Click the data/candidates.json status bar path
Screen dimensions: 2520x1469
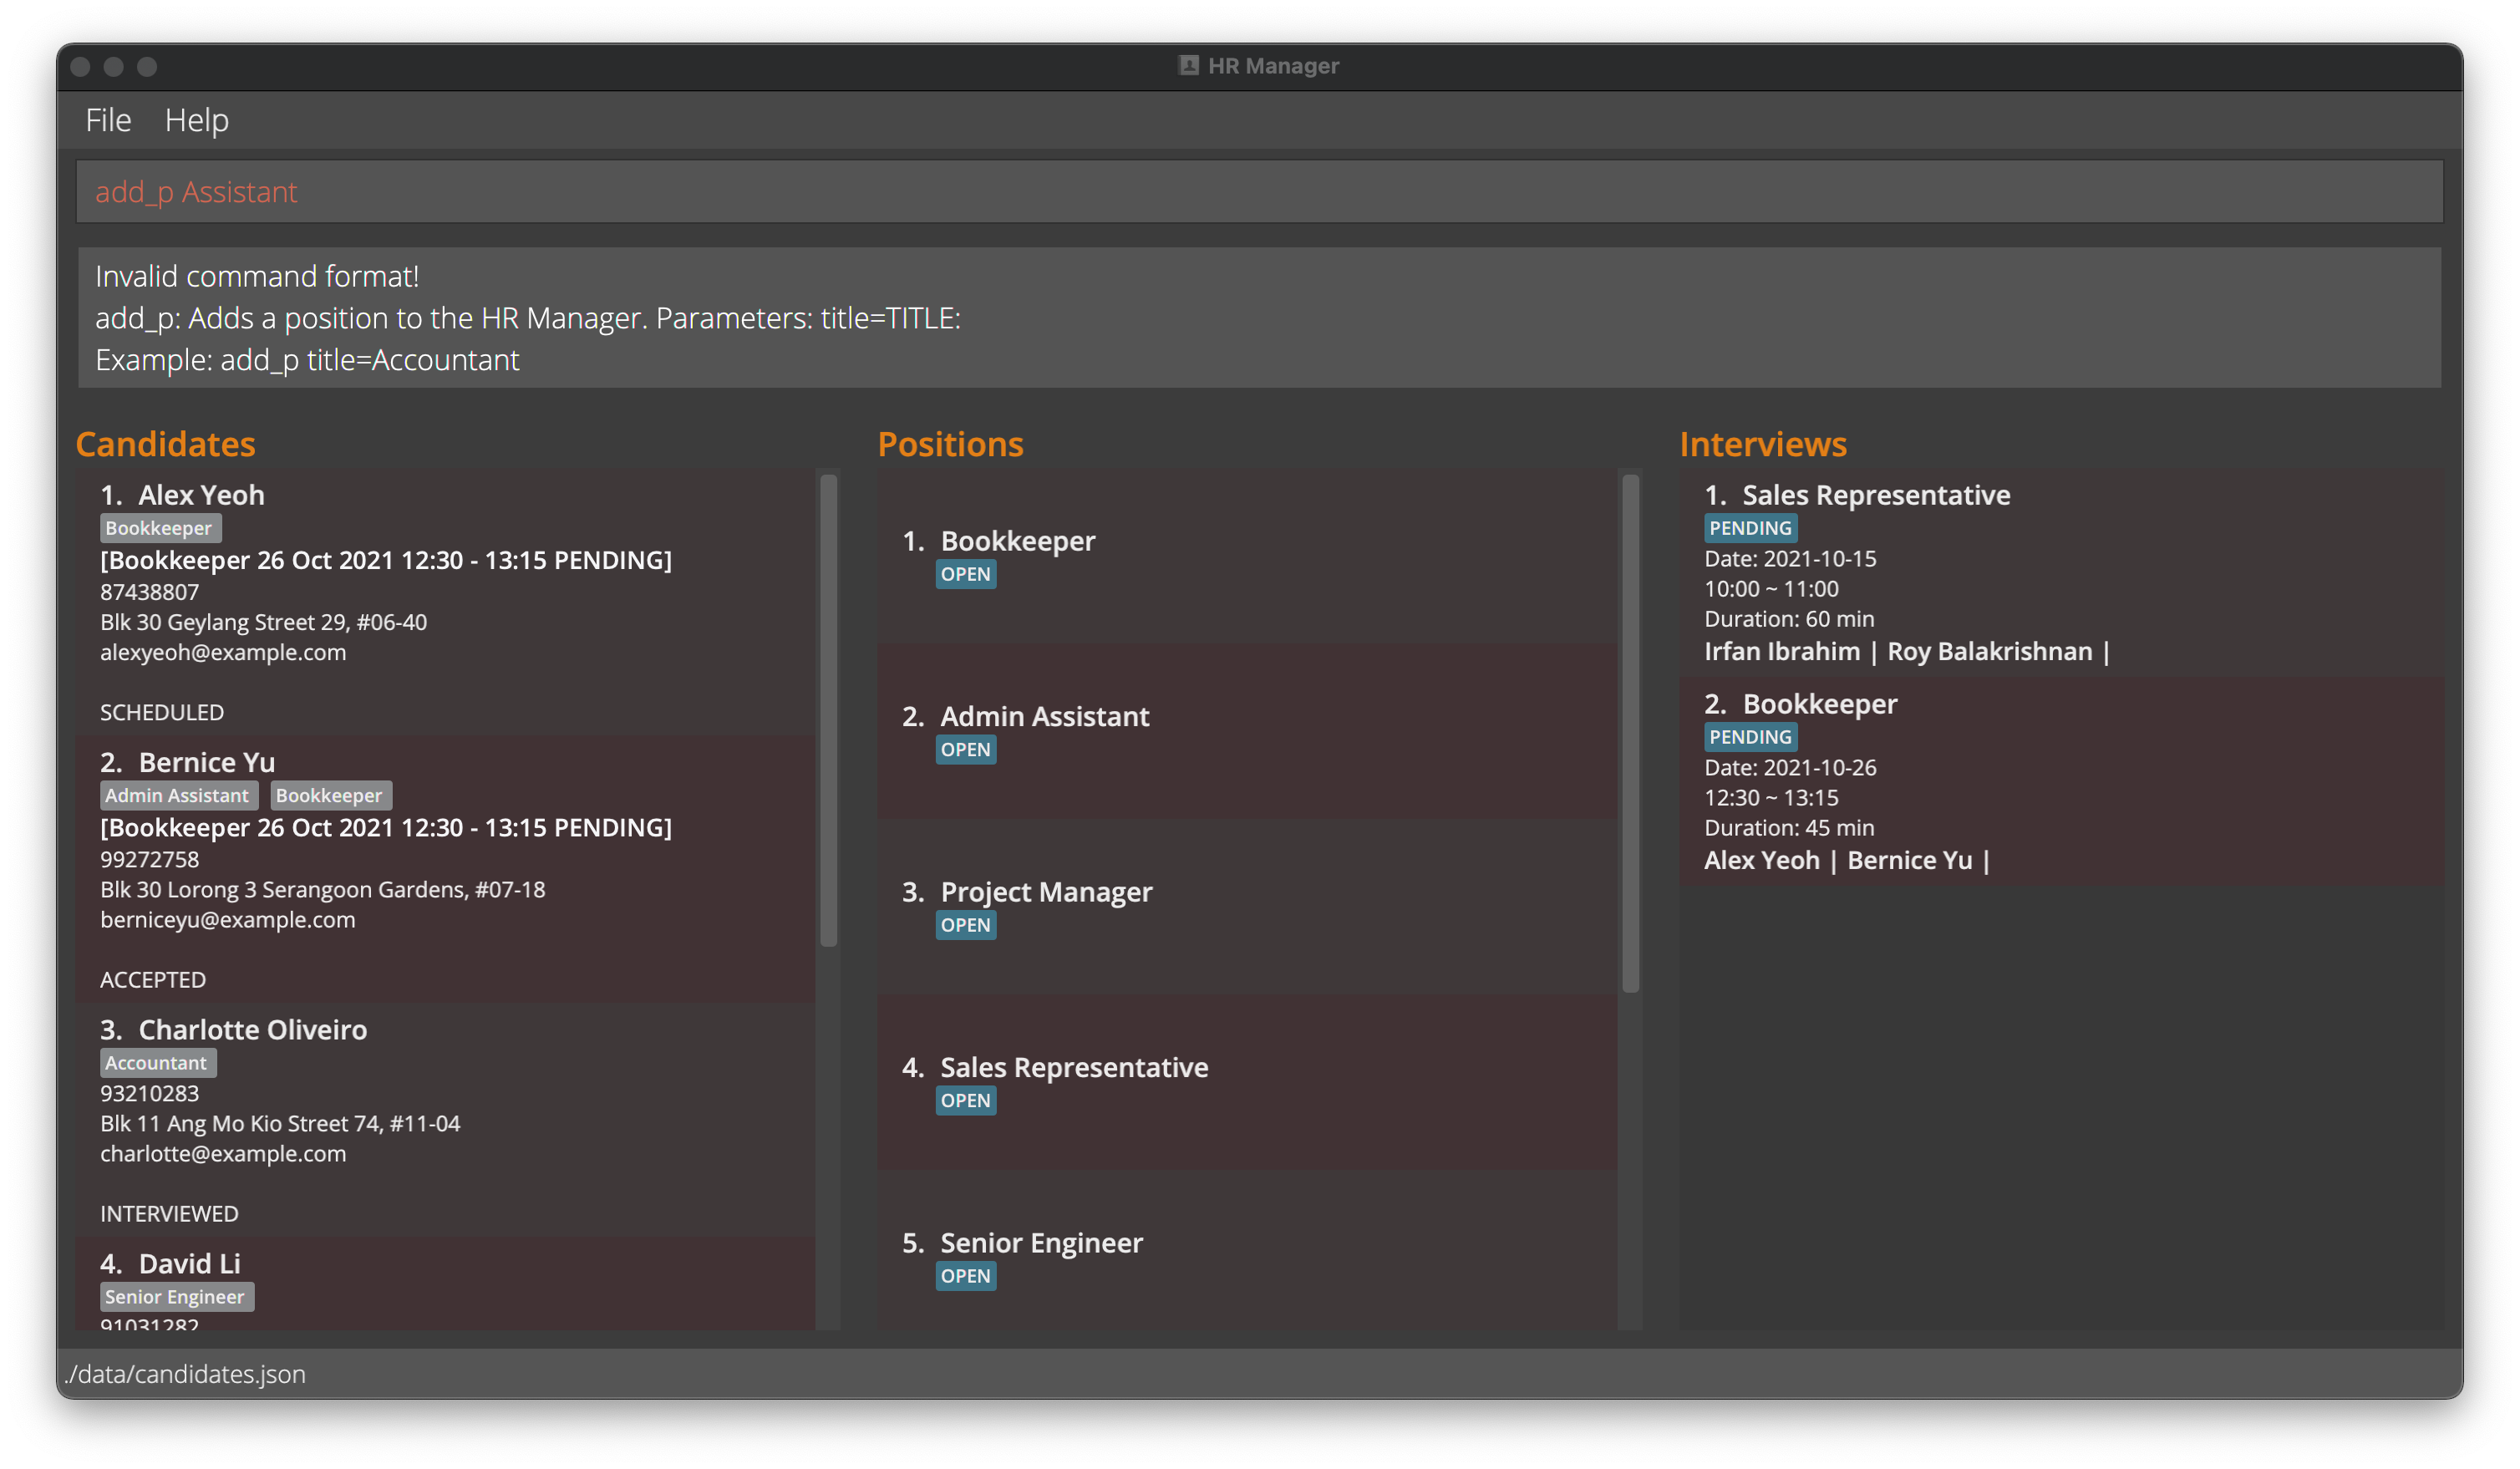click(186, 1374)
